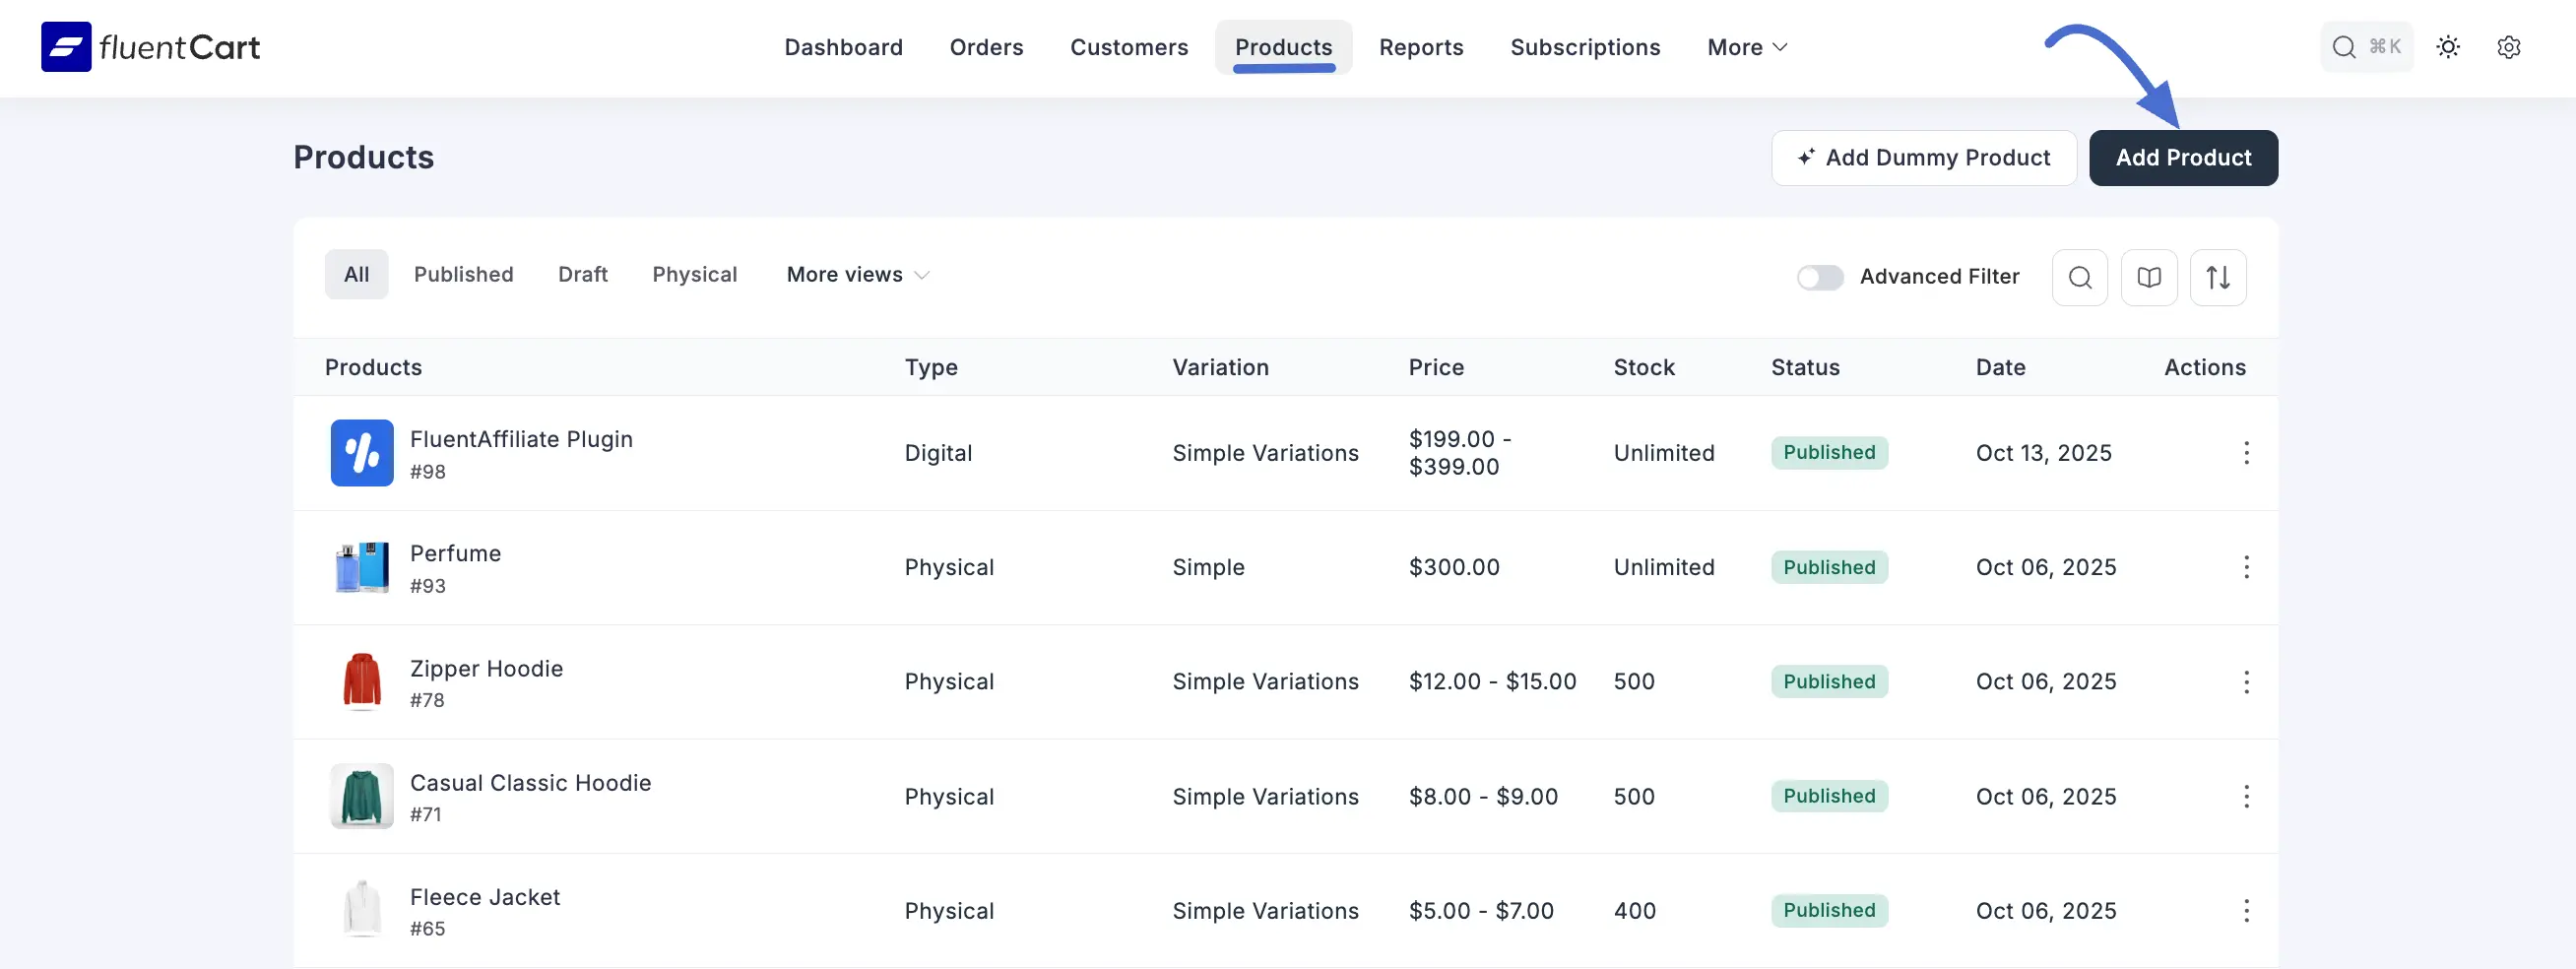Click the Published status badge for Fleece Jacket

point(1829,910)
